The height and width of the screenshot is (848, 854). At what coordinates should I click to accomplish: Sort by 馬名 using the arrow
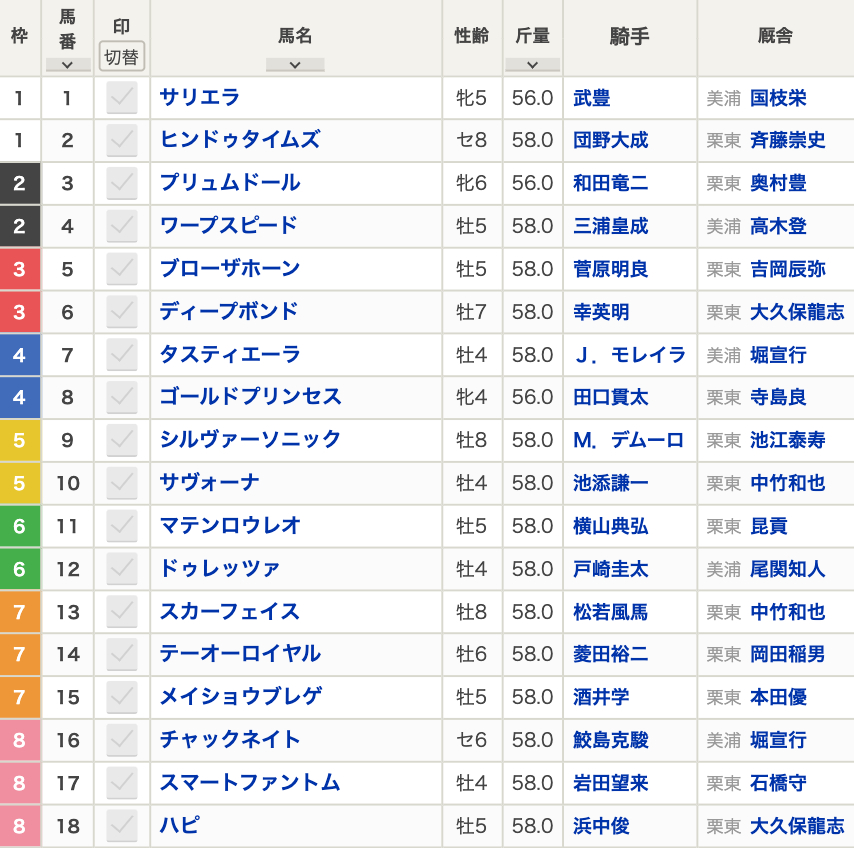(295, 65)
